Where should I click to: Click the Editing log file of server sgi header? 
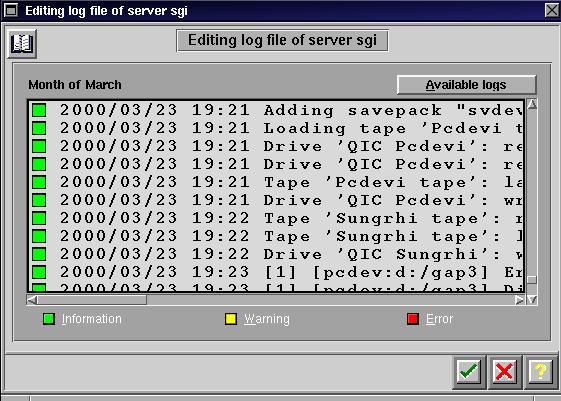282,40
